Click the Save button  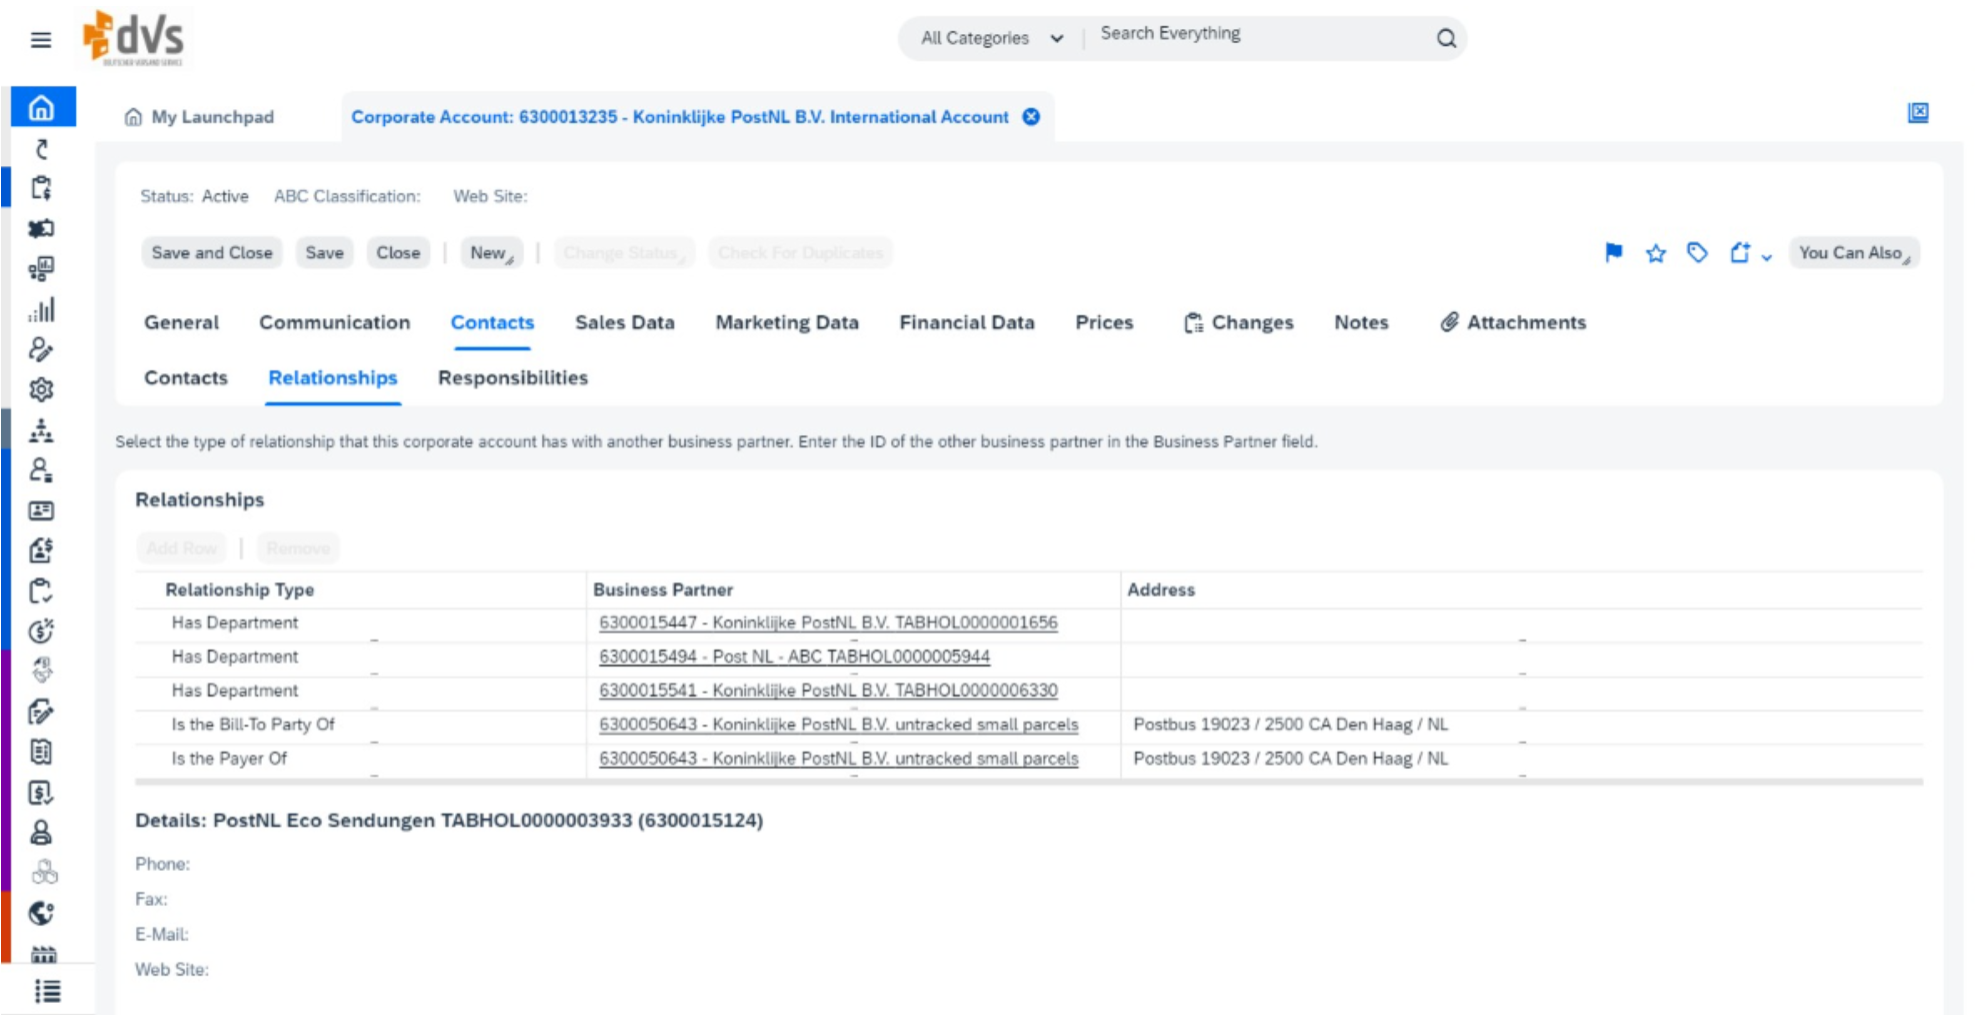coord(324,253)
